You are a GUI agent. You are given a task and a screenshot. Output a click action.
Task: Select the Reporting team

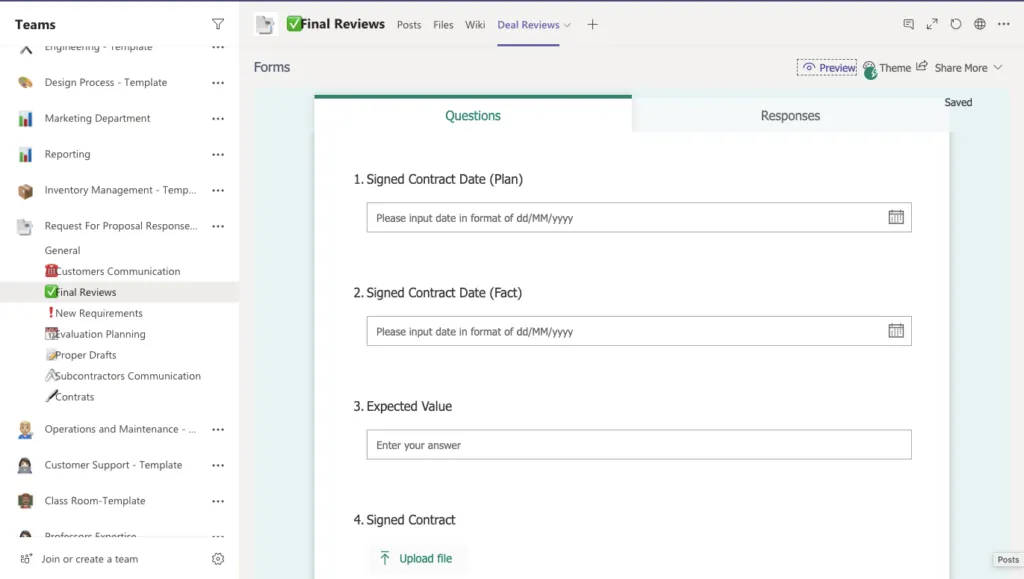tap(67, 154)
